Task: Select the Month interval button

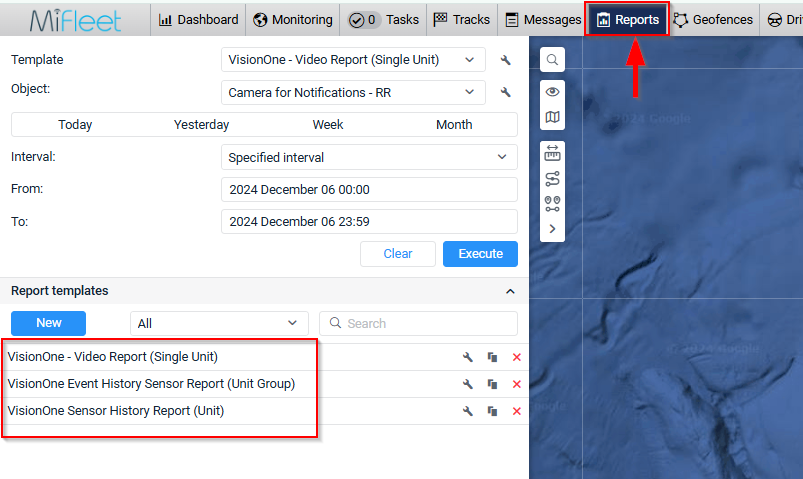Action: coord(454,124)
